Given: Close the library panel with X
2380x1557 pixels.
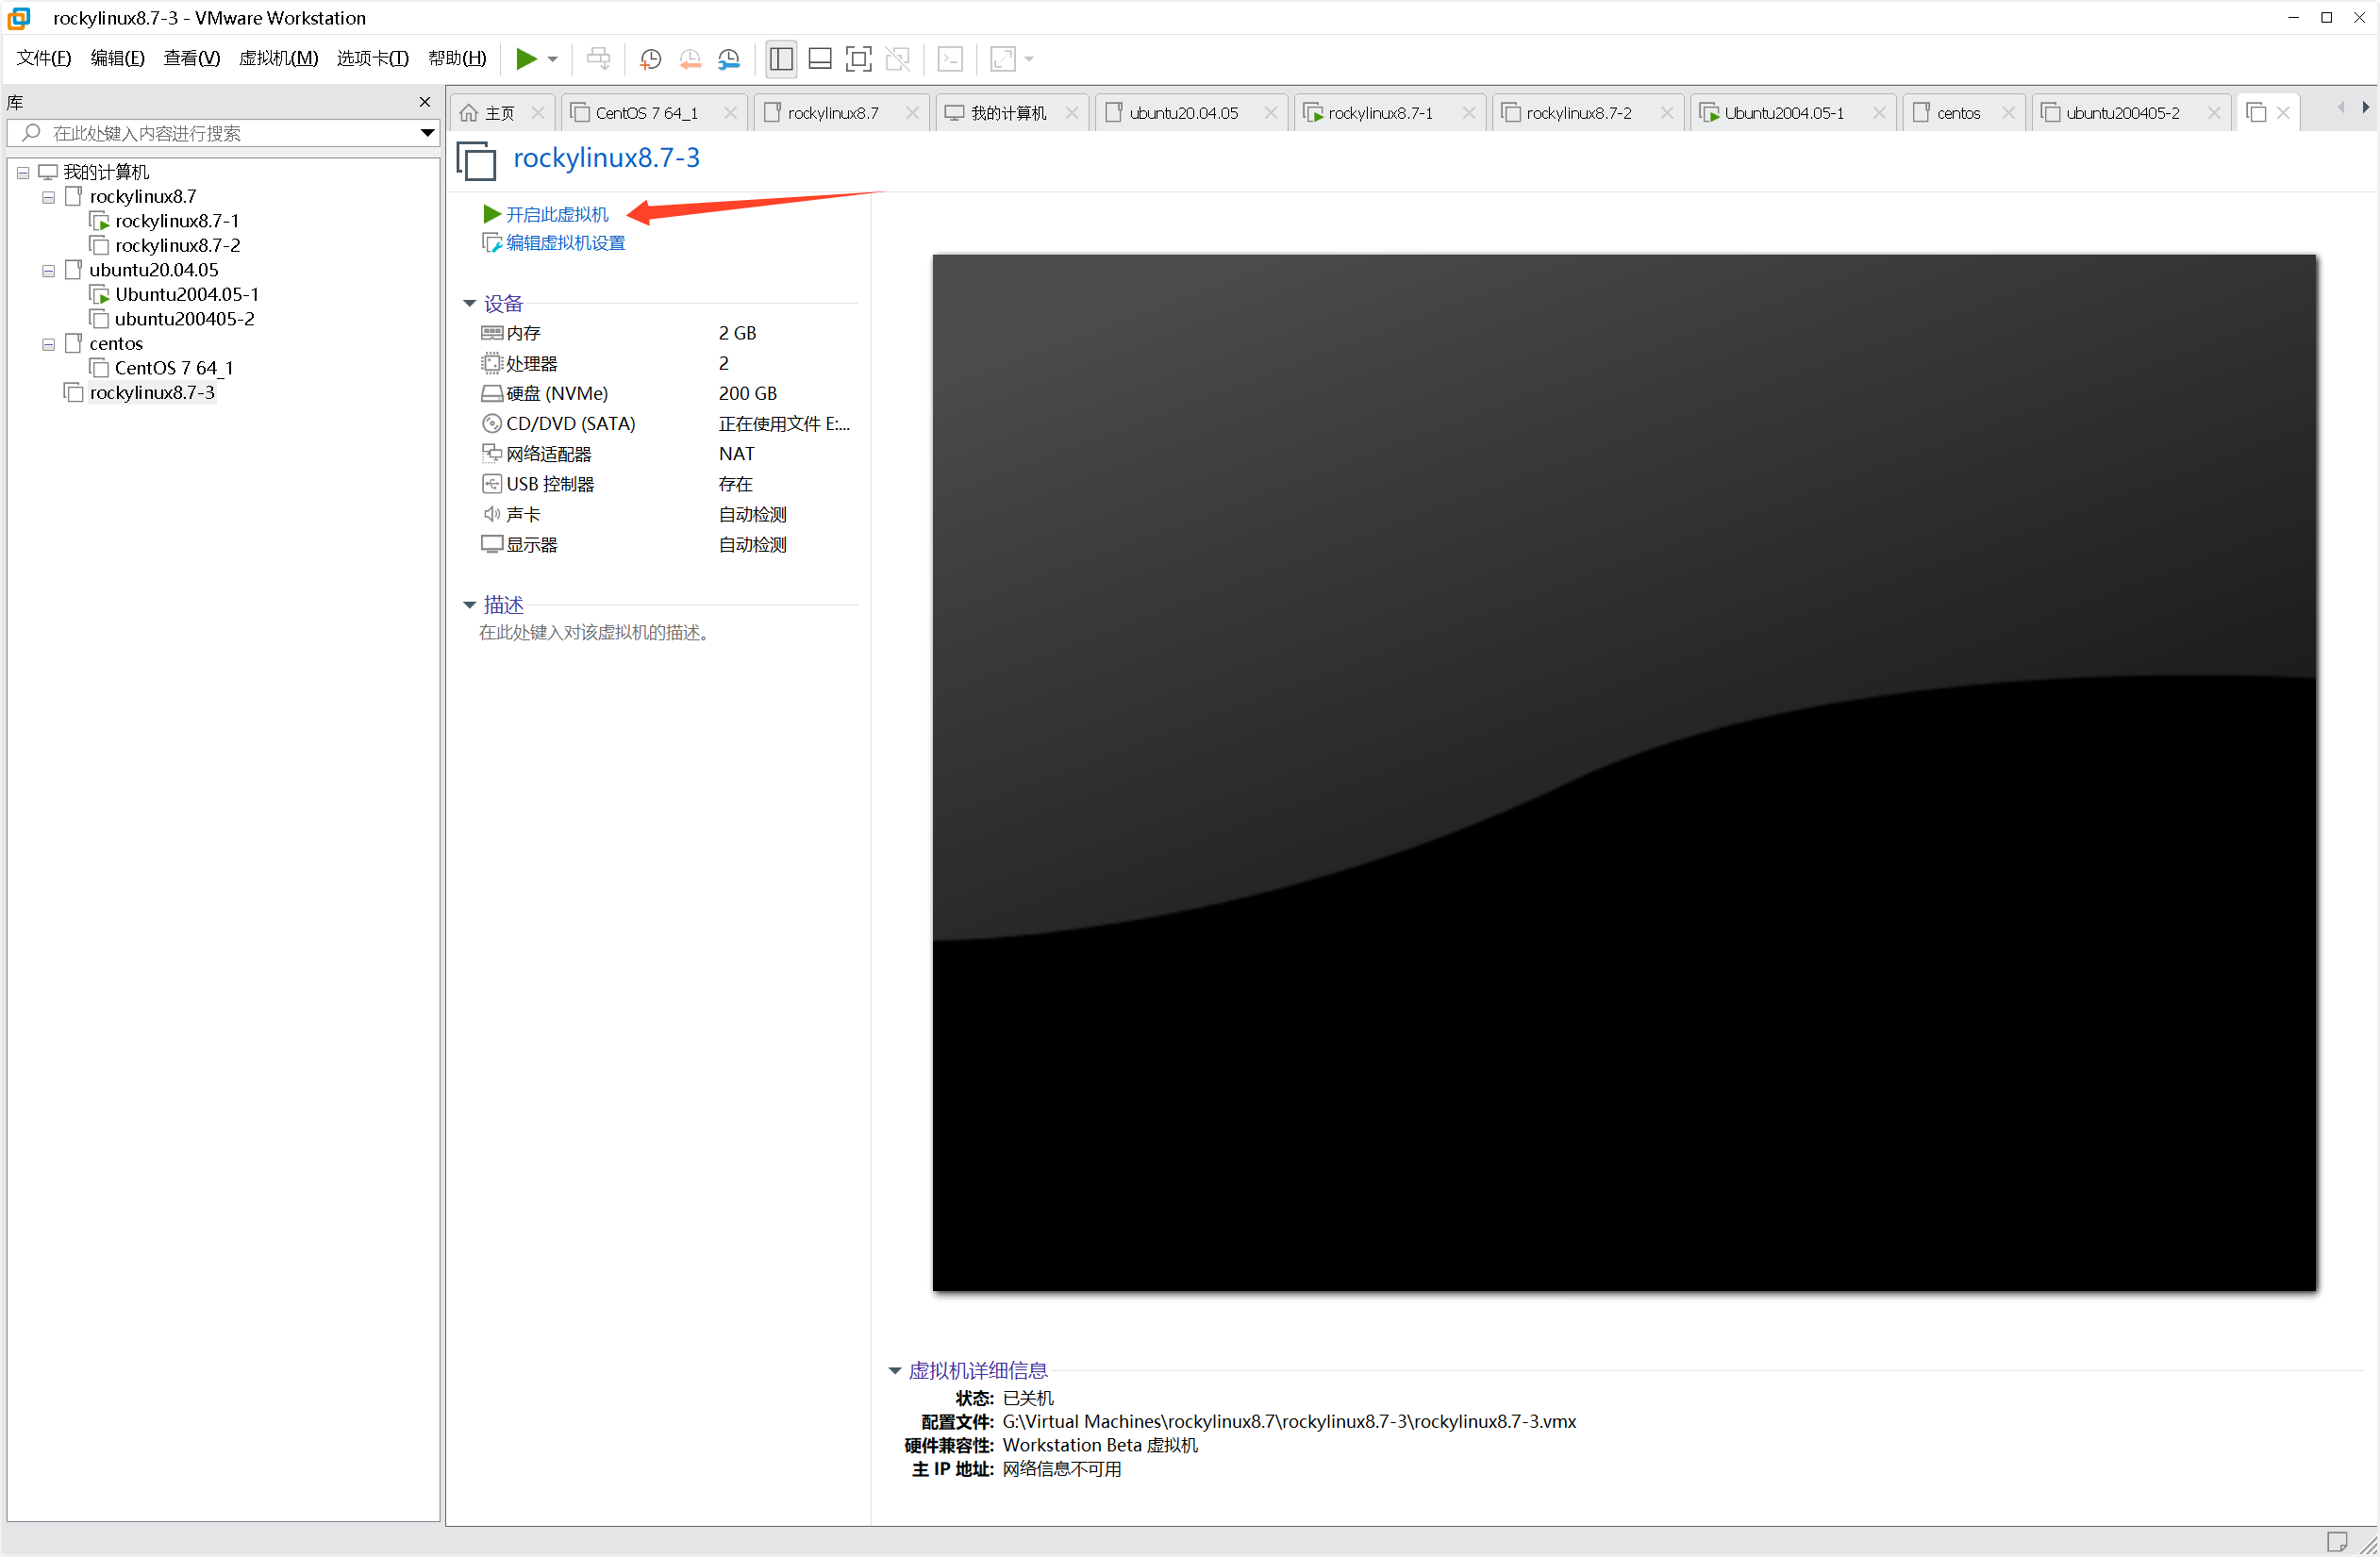Looking at the screenshot, I should (425, 102).
